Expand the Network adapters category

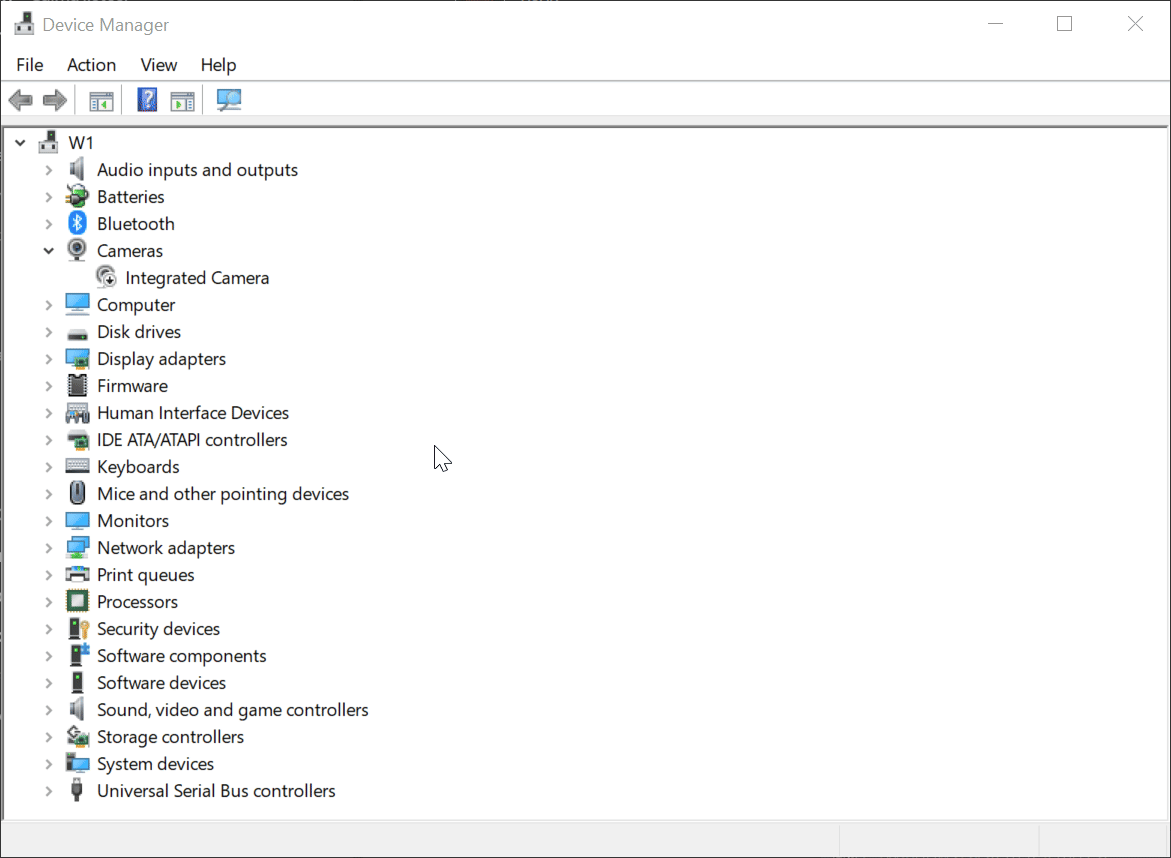click(49, 547)
